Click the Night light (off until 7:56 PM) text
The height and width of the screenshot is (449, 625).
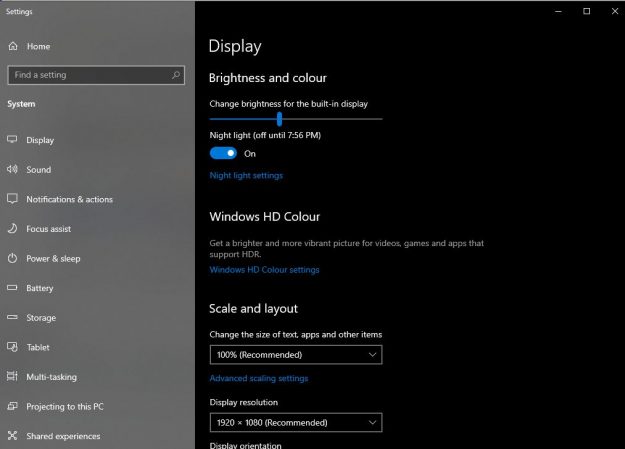[265, 135]
